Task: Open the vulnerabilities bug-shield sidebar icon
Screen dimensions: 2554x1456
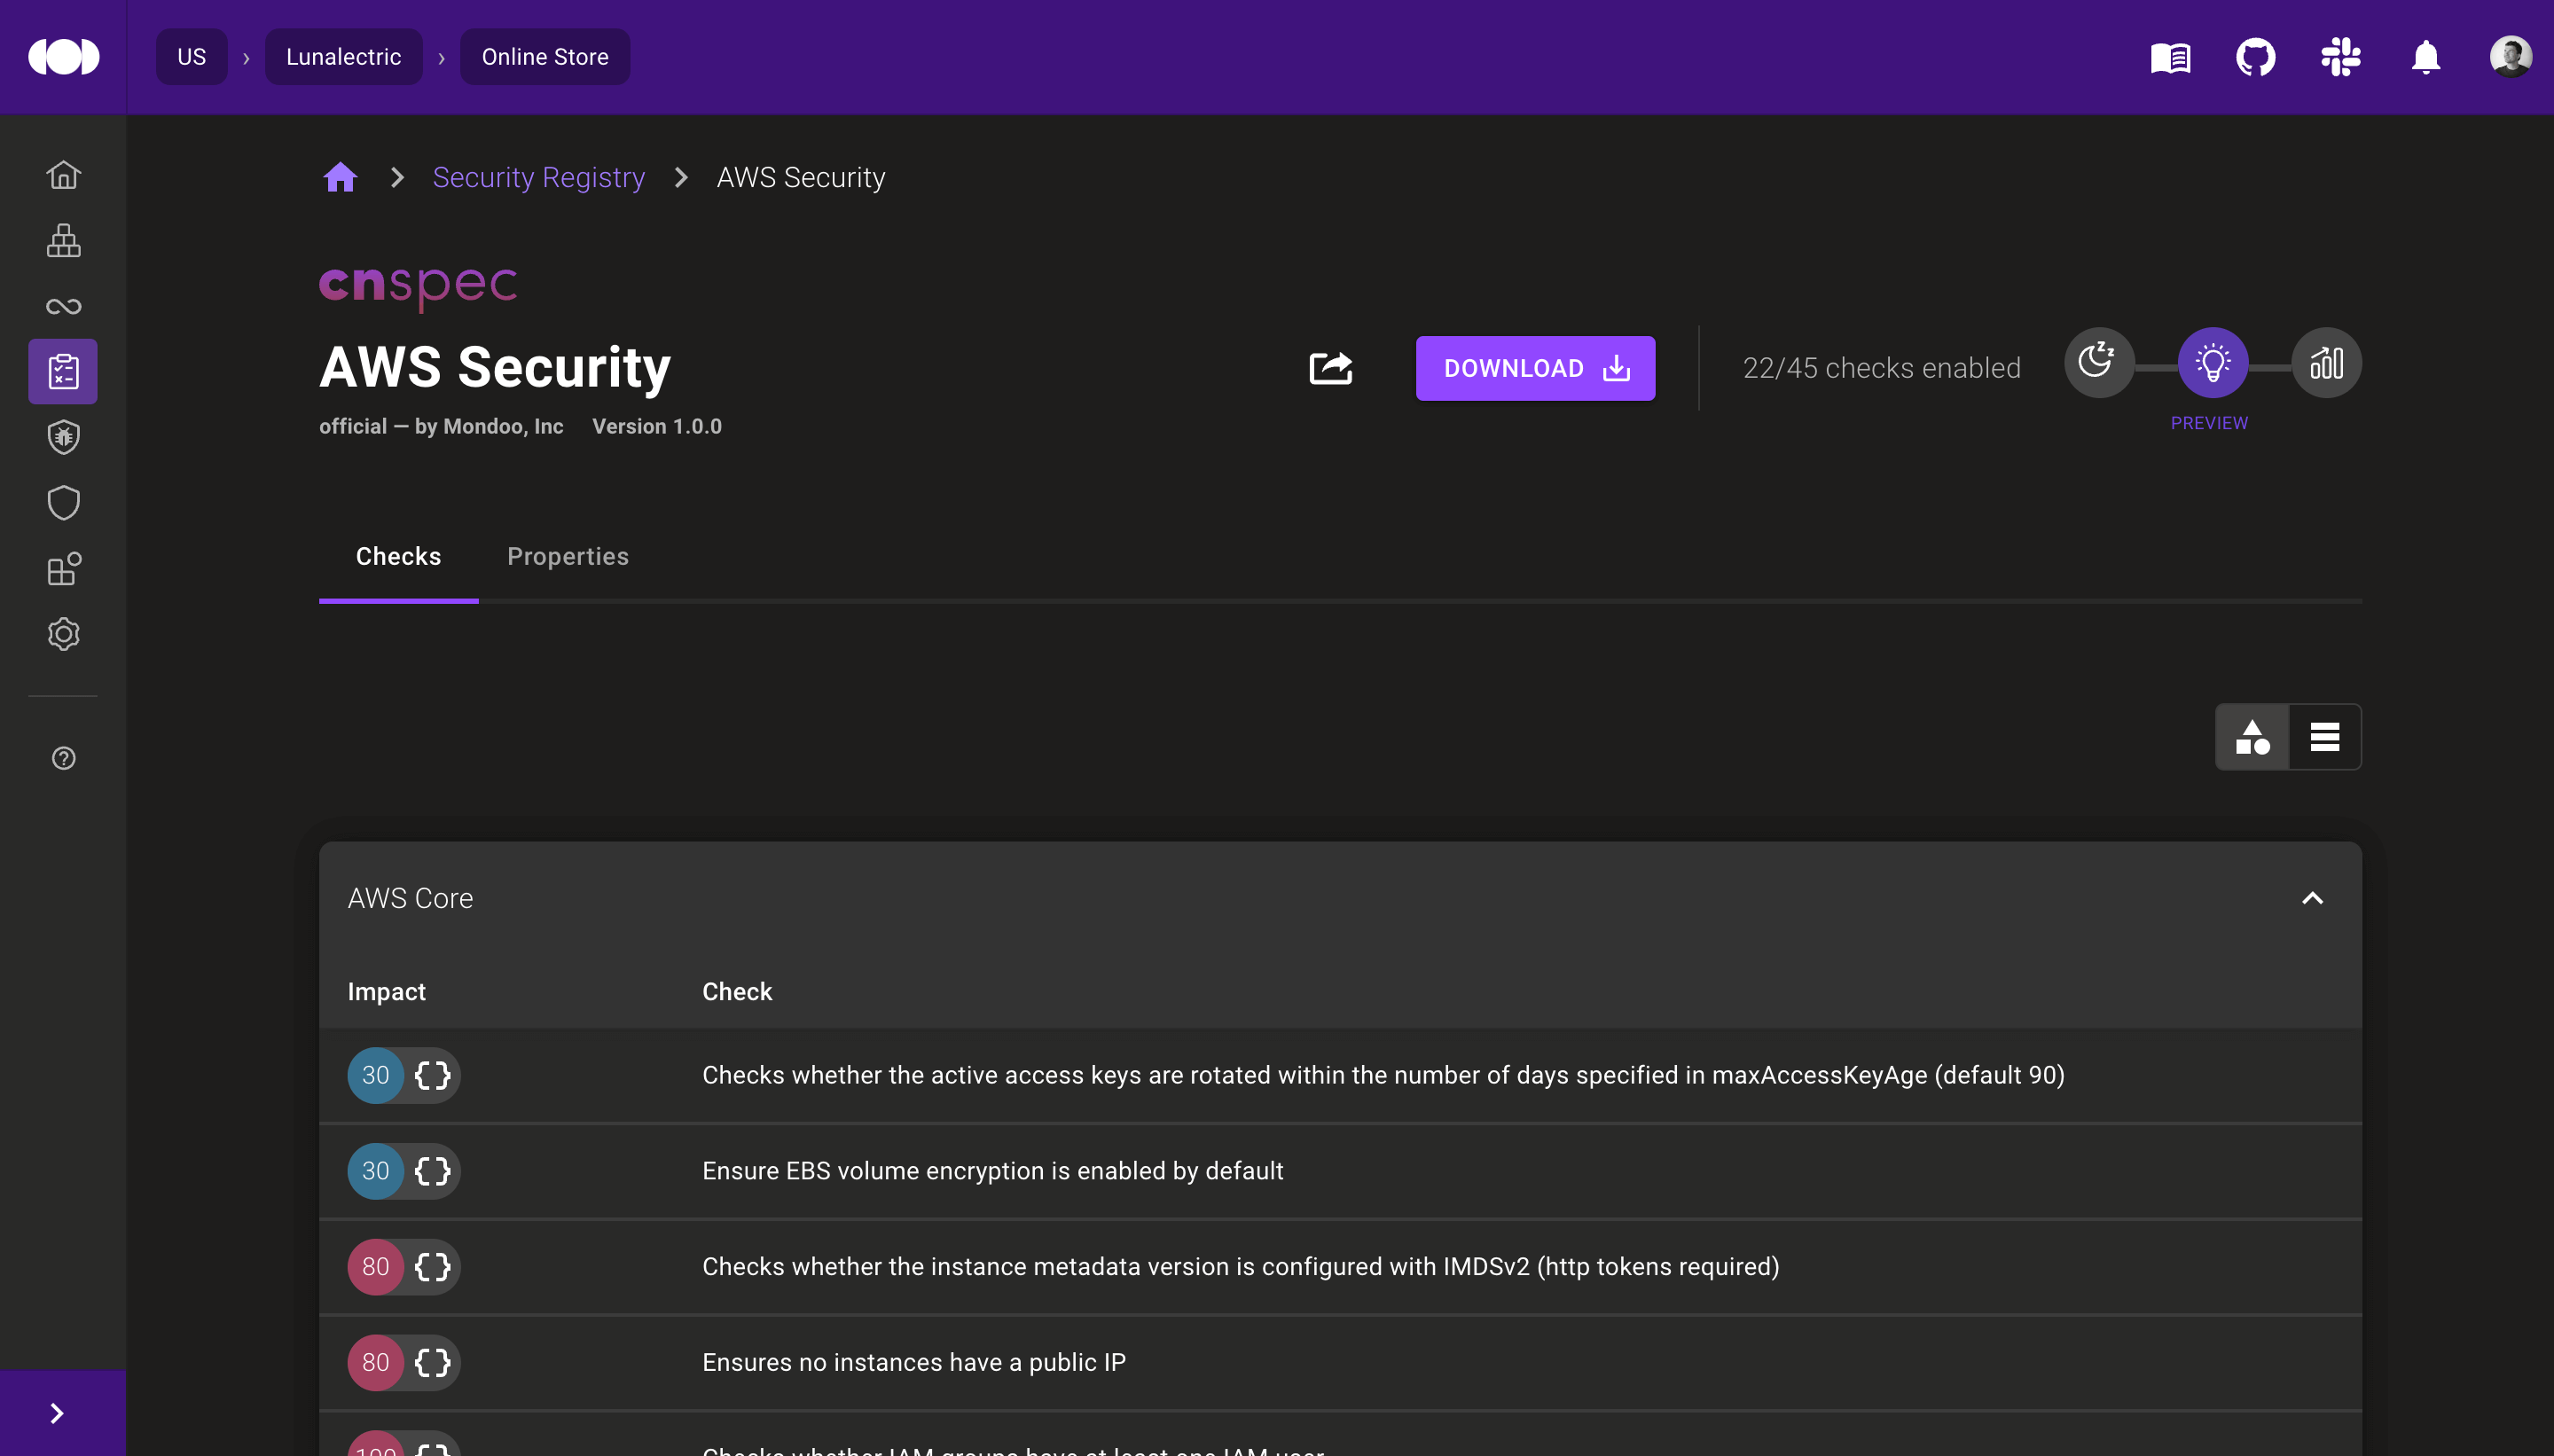Action: (x=63, y=437)
